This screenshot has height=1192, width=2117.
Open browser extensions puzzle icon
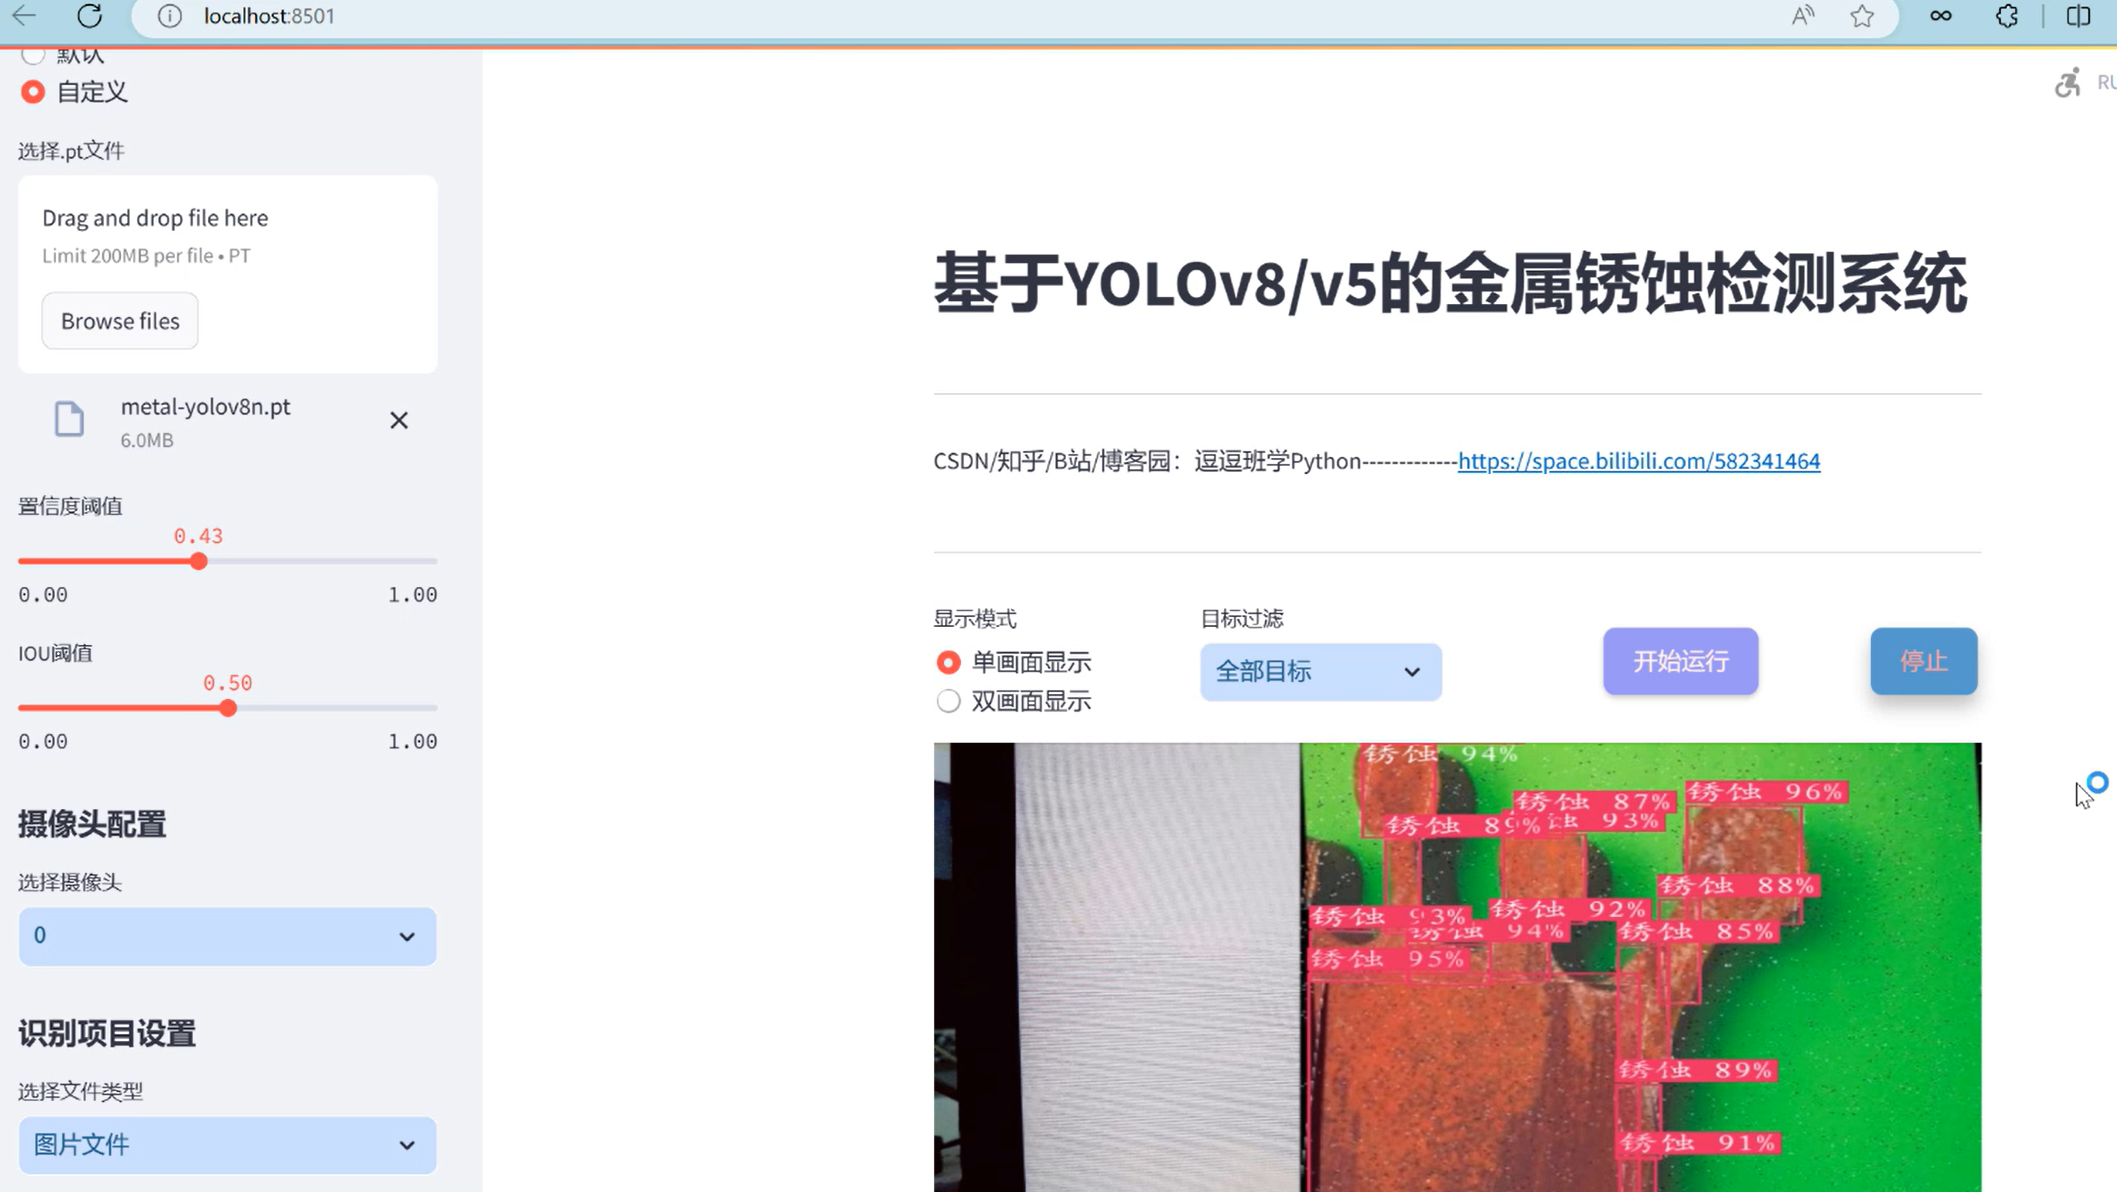click(2006, 16)
